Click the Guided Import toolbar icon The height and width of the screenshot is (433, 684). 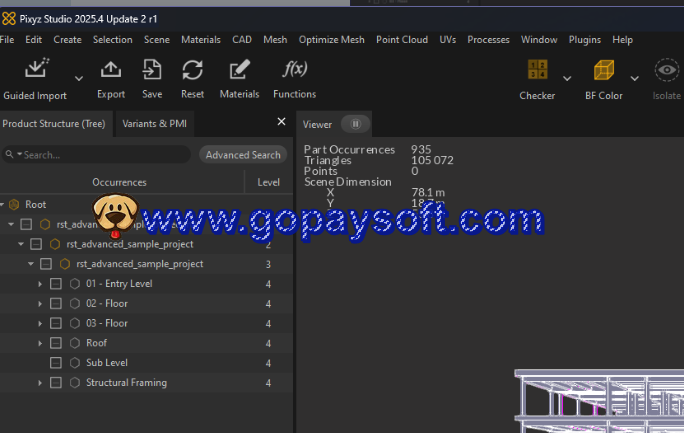36,69
